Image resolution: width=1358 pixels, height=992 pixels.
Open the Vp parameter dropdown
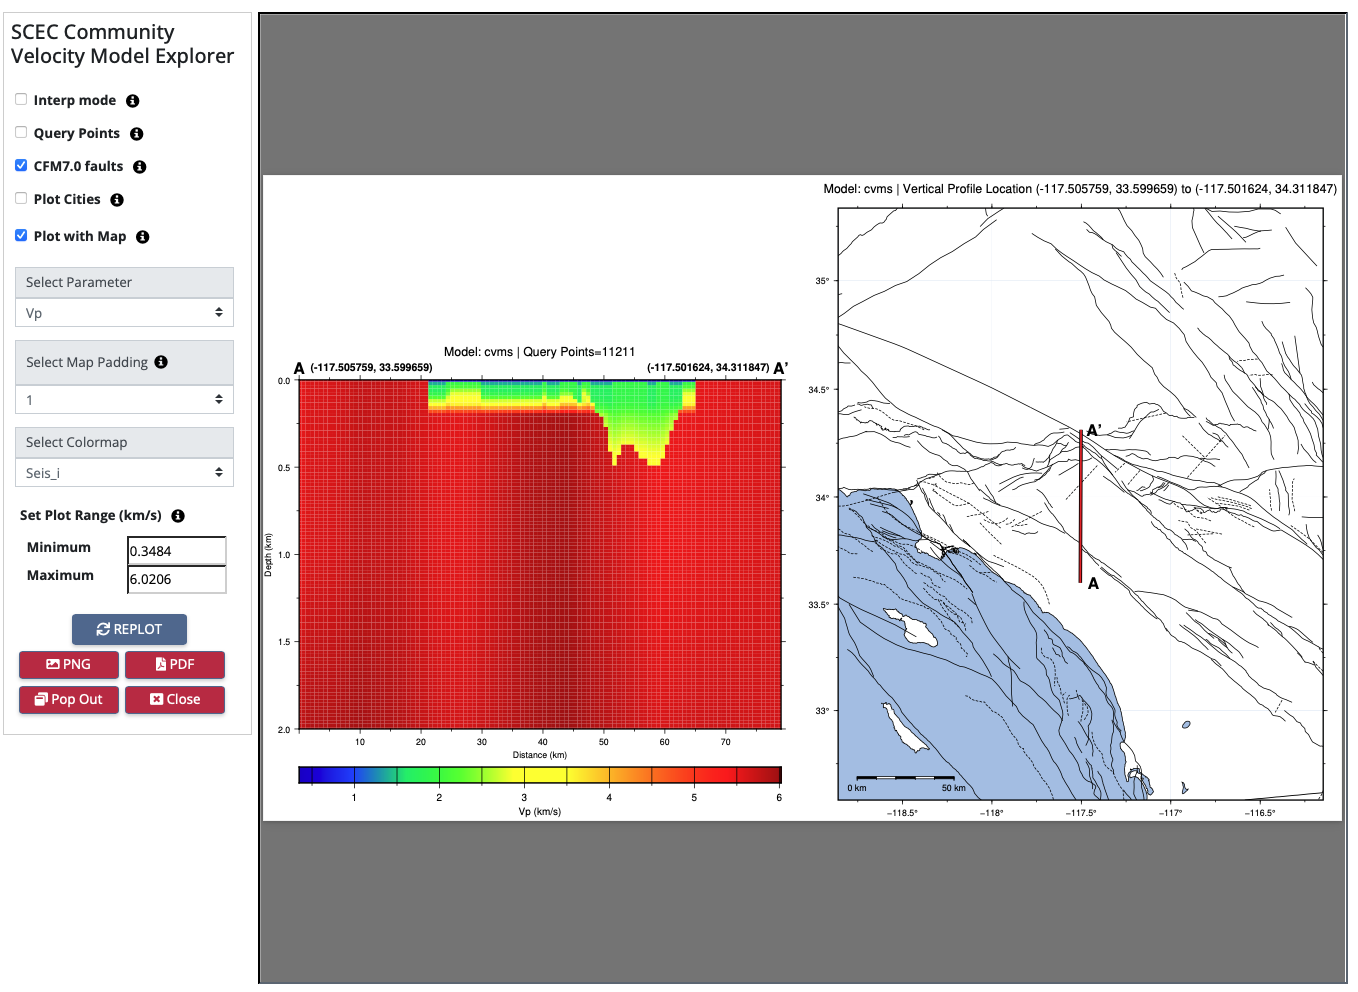click(x=124, y=313)
